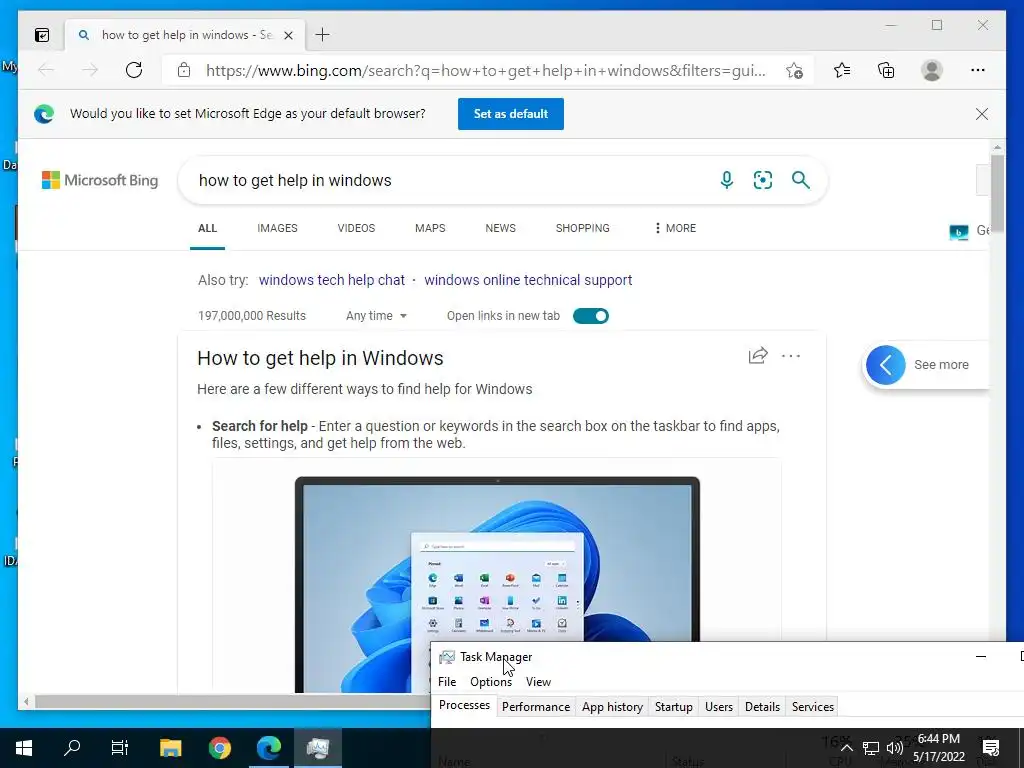This screenshot has height=768, width=1024.
Task: Open the Favorites list icon
Action: [x=842, y=70]
